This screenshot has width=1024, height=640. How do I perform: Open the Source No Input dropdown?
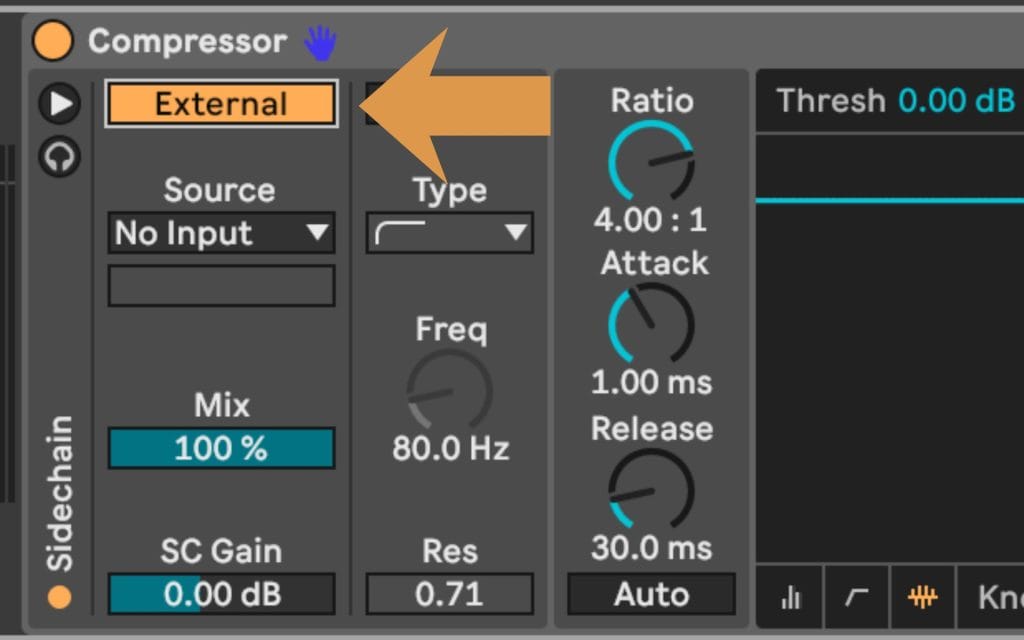pos(221,233)
